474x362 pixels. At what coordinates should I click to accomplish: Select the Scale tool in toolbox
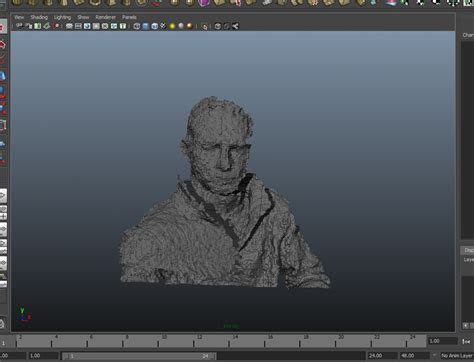pos(3,108)
